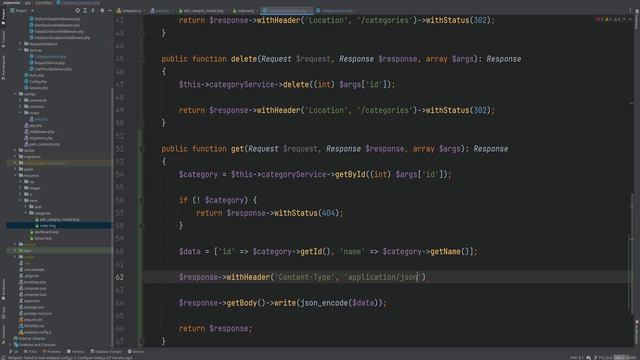Collapse the configs folder arrow

point(16,94)
